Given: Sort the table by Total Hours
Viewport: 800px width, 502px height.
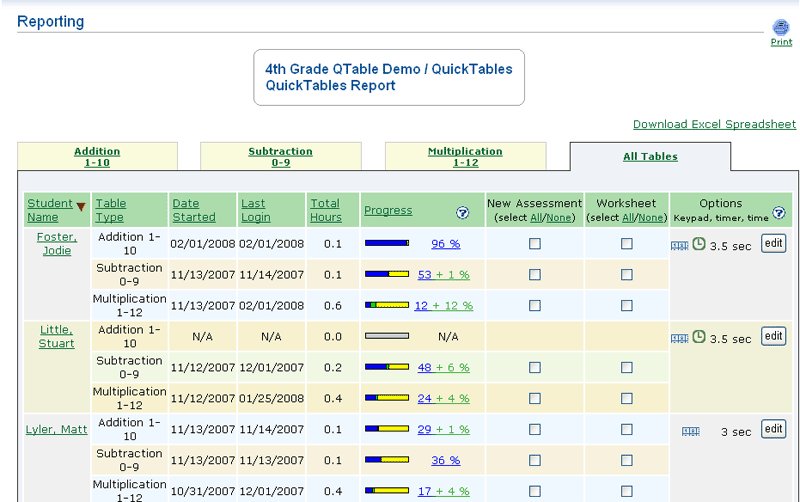Looking at the screenshot, I should pyautogui.click(x=325, y=210).
